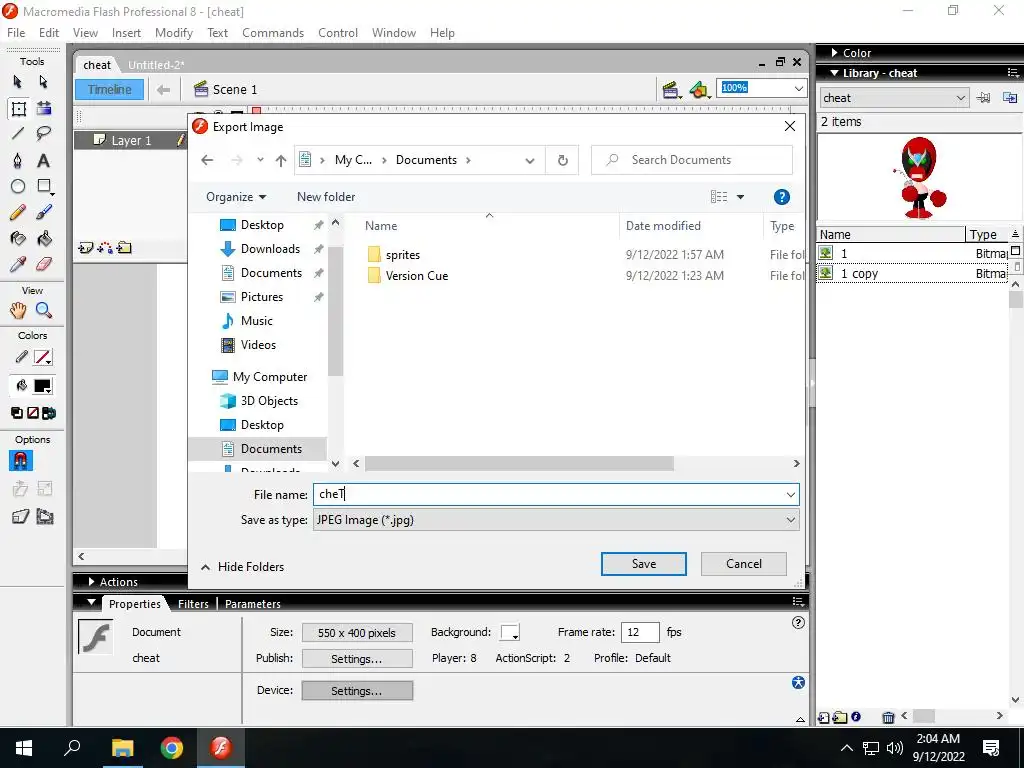Click the No Color icon

click(33, 413)
